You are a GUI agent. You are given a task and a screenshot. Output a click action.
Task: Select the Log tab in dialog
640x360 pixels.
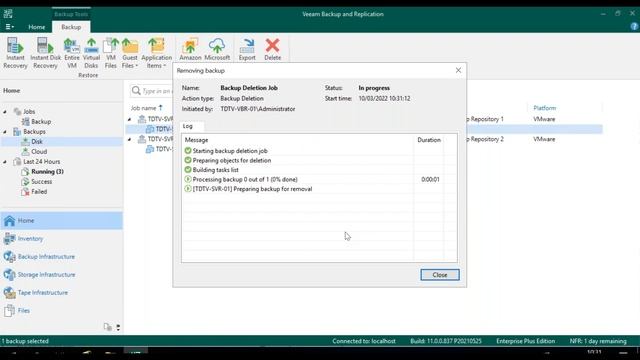188,126
